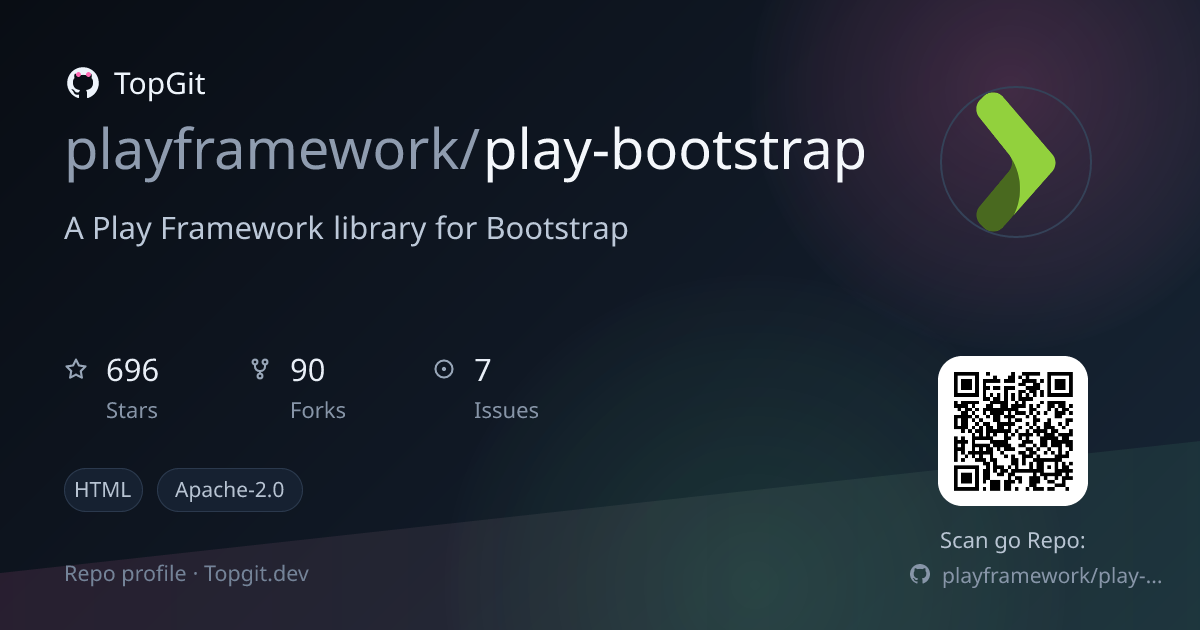Click the Issues label

point(506,411)
